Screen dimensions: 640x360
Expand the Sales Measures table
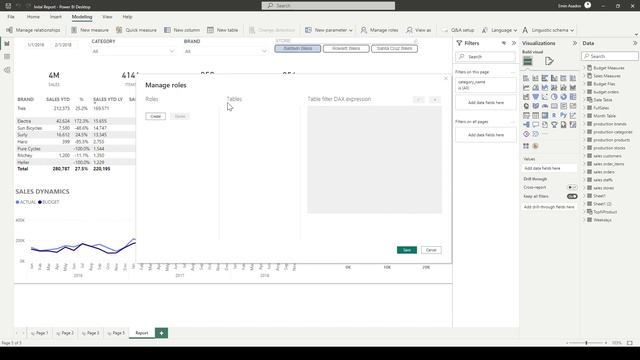pyautogui.click(x=584, y=76)
